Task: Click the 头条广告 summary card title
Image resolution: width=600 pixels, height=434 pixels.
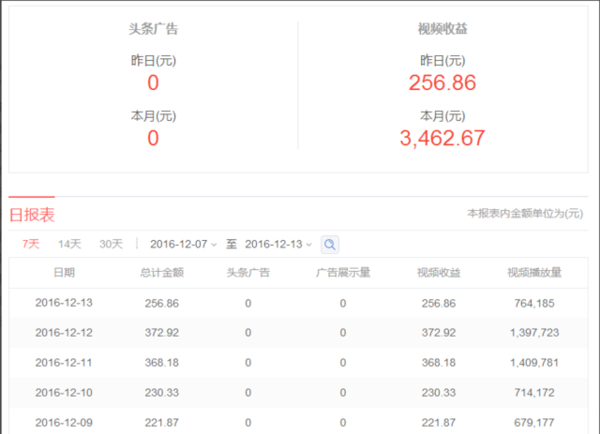Action: 153,29
